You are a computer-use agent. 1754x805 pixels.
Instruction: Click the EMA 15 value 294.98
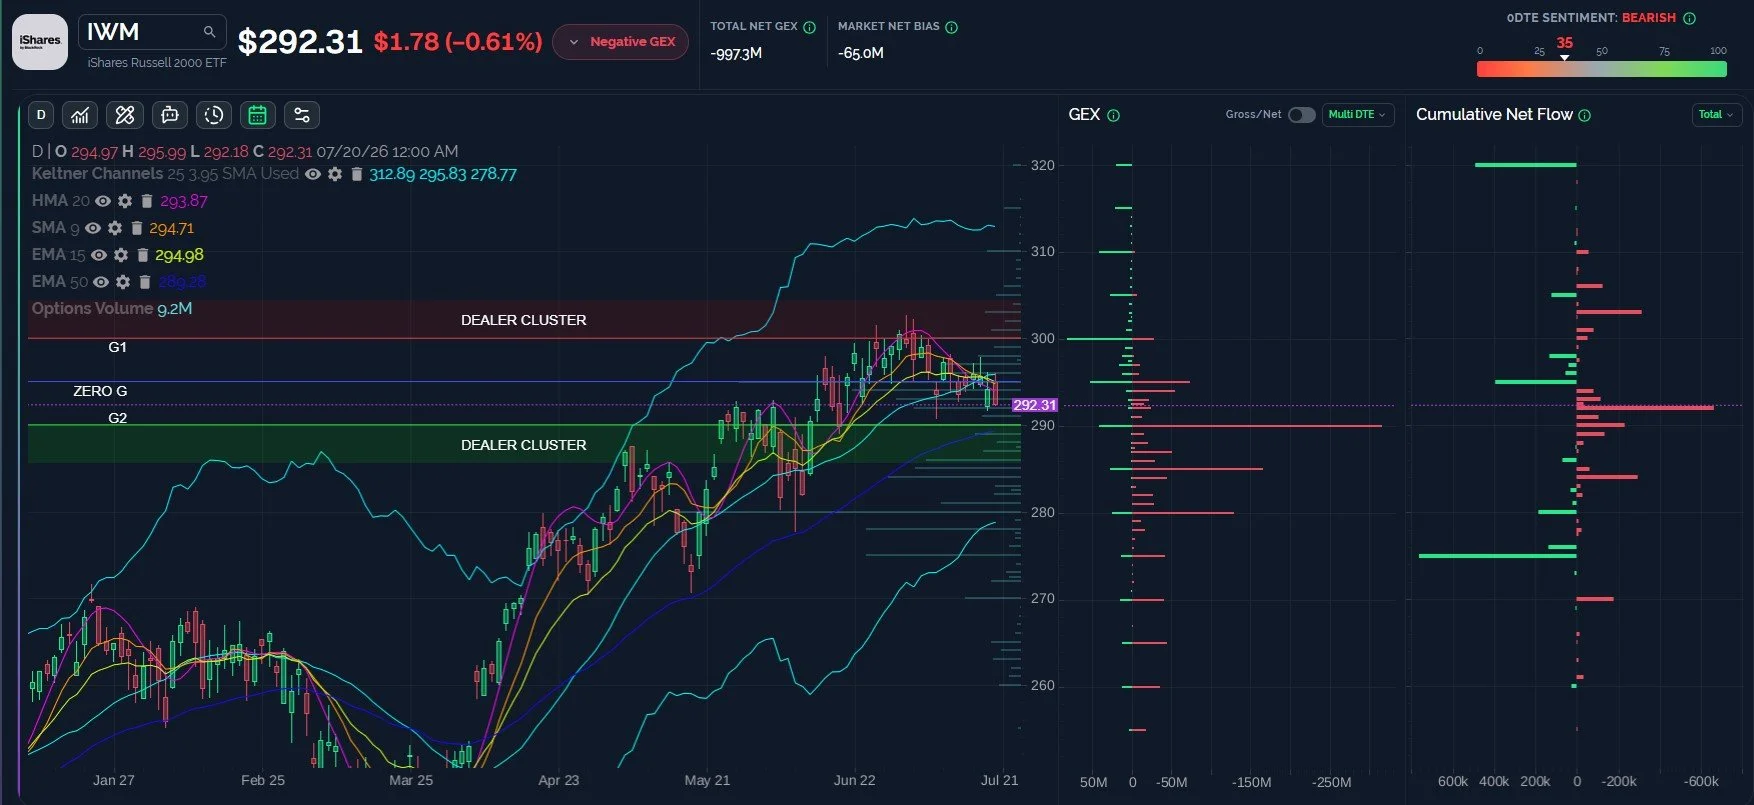(x=179, y=255)
